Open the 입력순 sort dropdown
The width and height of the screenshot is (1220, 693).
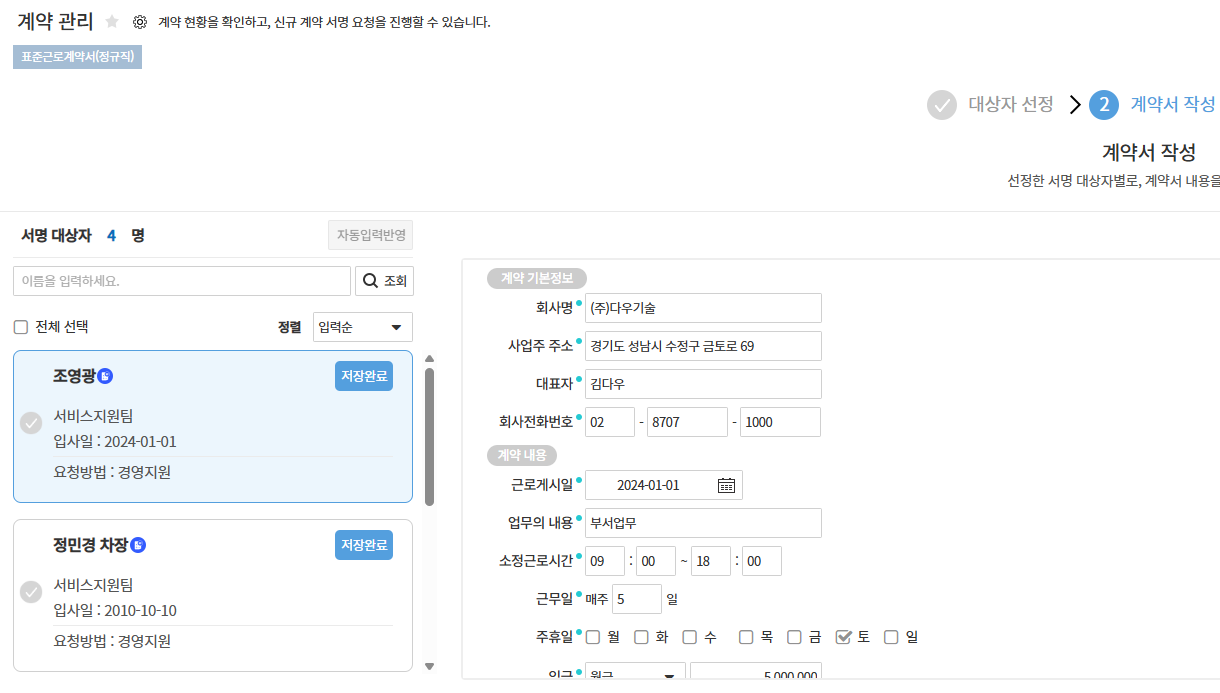362,327
